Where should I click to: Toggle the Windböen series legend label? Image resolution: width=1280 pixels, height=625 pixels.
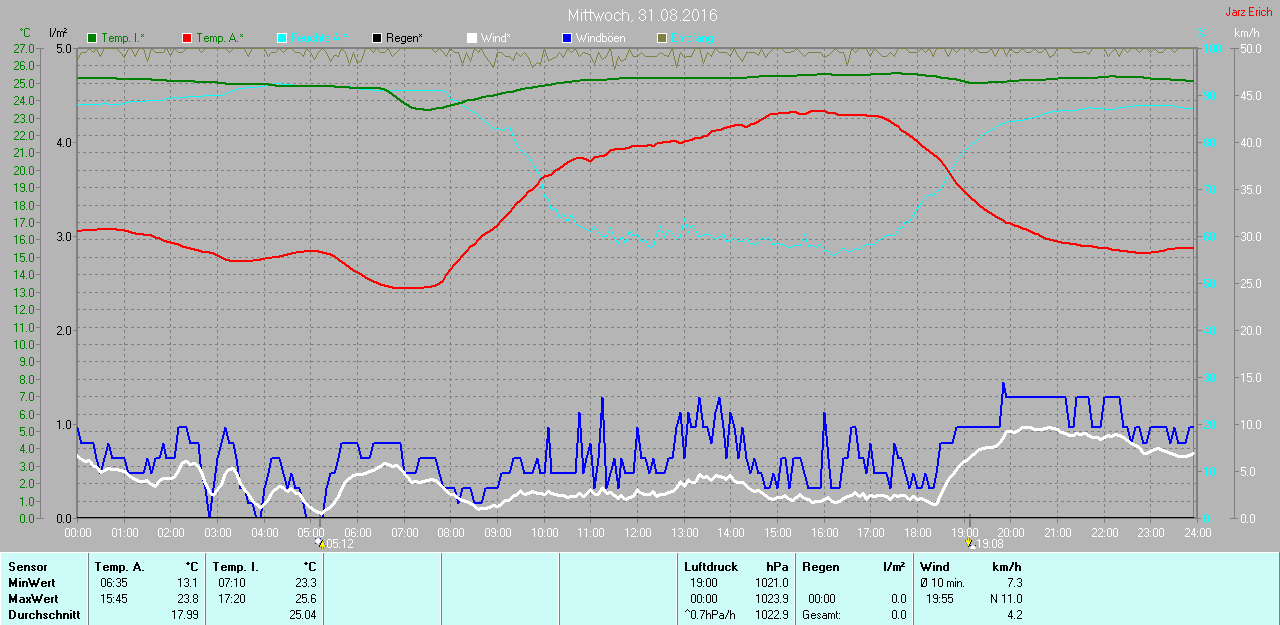pos(600,38)
